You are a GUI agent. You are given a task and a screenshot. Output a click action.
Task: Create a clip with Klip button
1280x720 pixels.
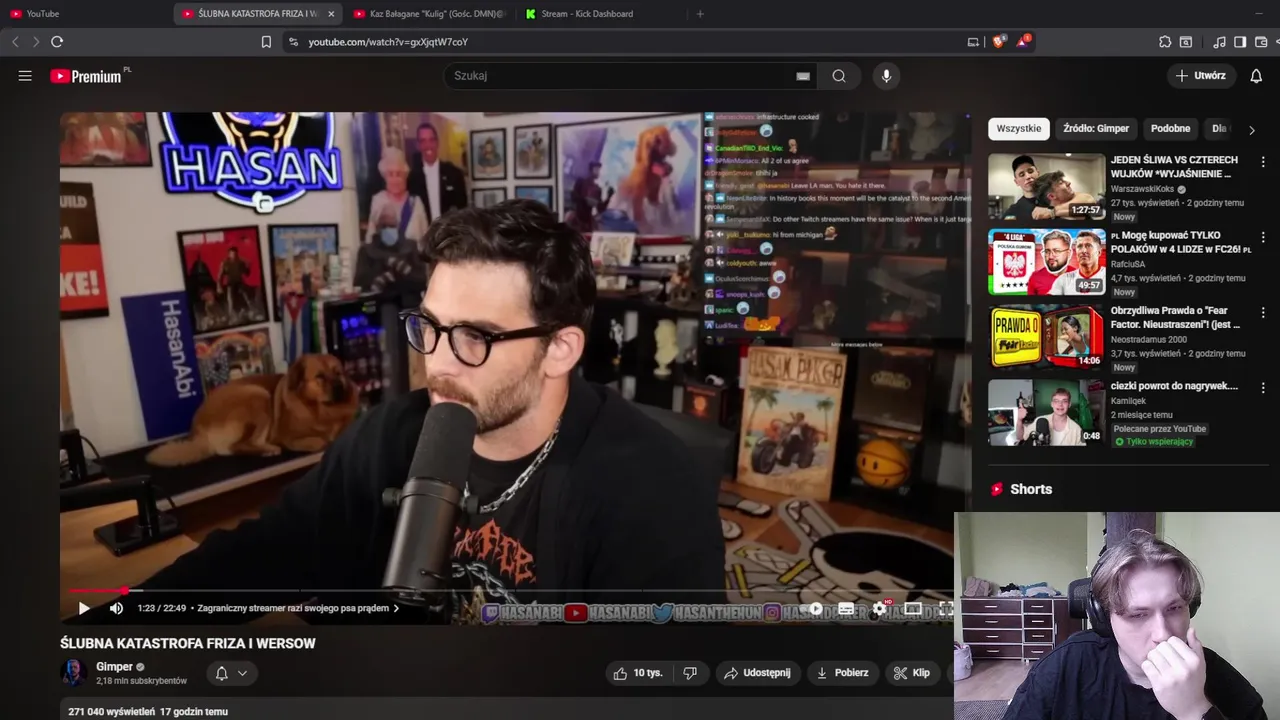pos(912,673)
